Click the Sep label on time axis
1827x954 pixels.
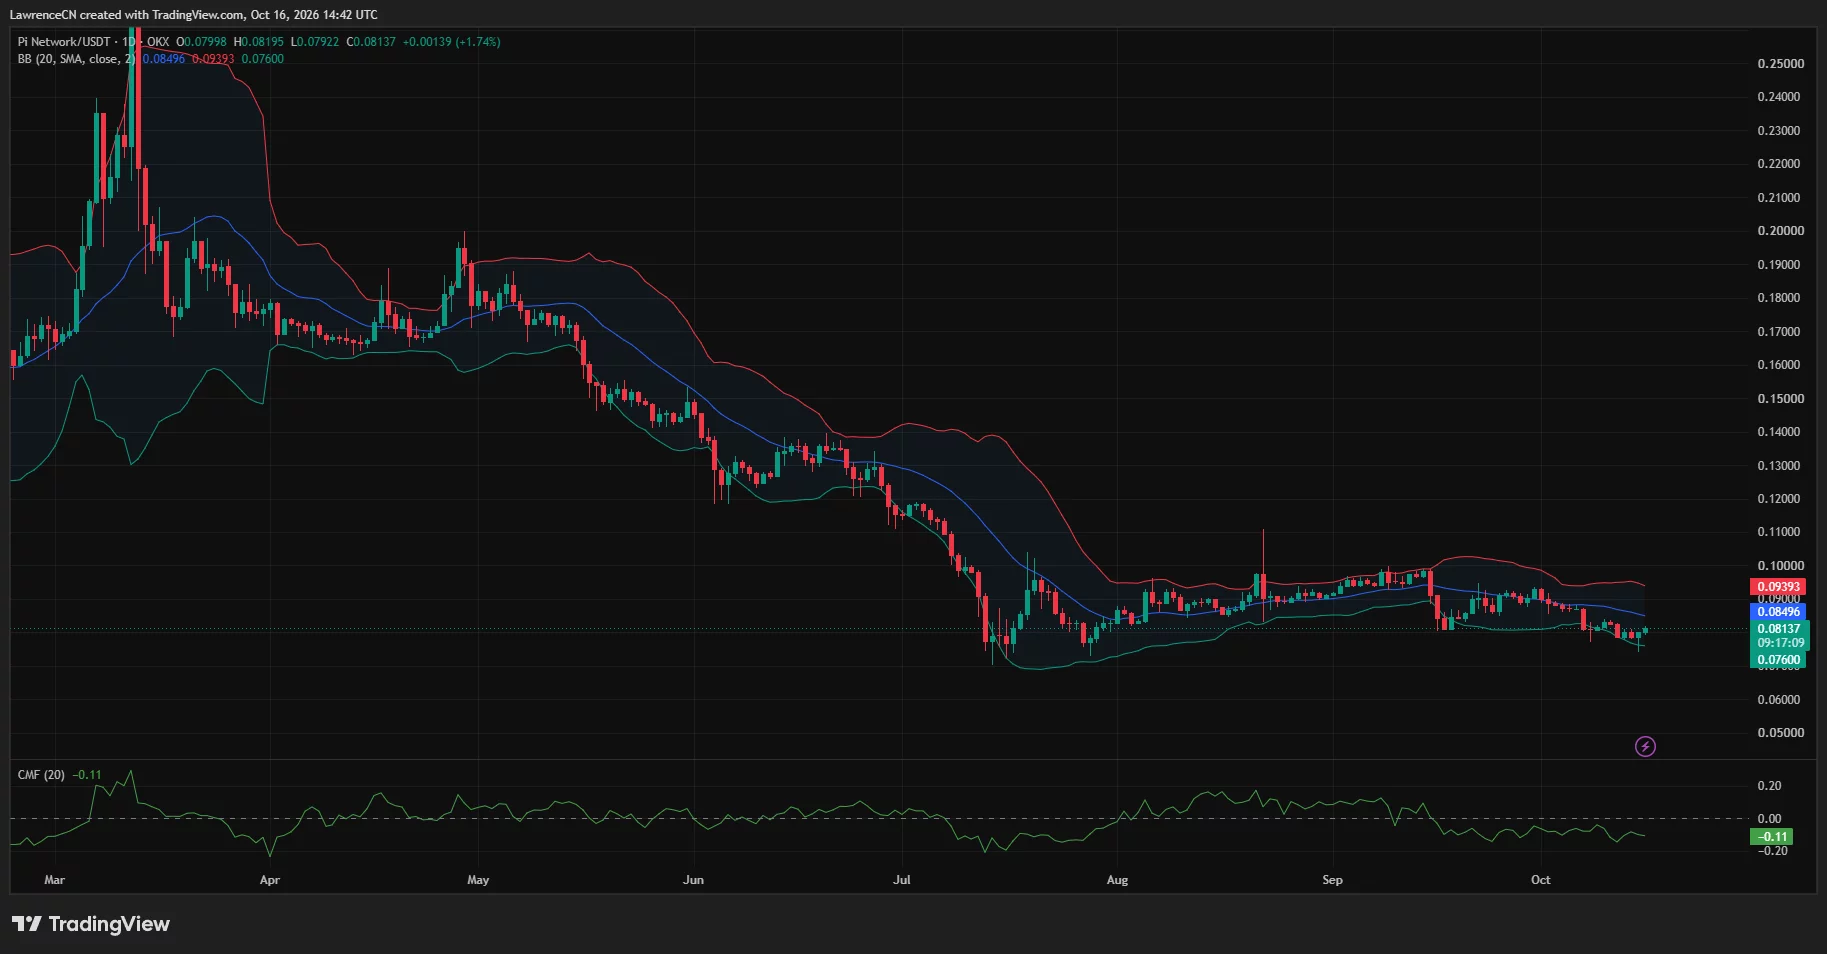1332,880
